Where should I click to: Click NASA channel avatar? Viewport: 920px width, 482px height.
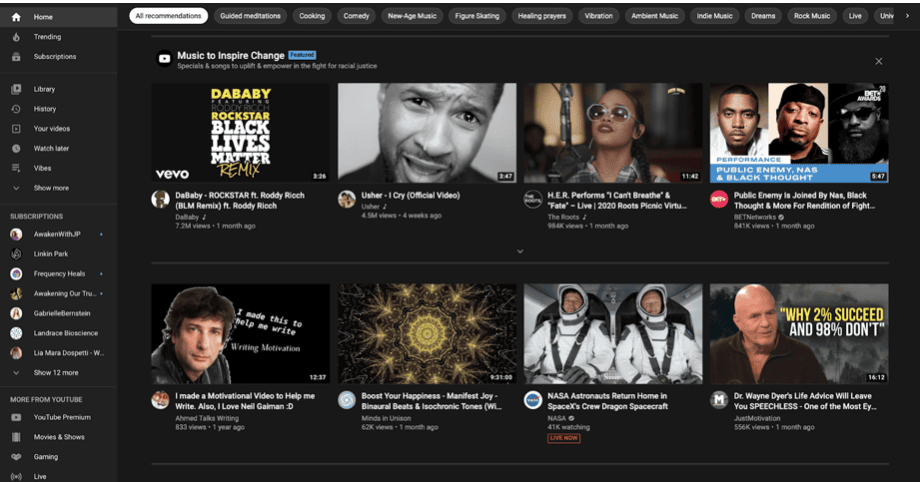click(533, 400)
